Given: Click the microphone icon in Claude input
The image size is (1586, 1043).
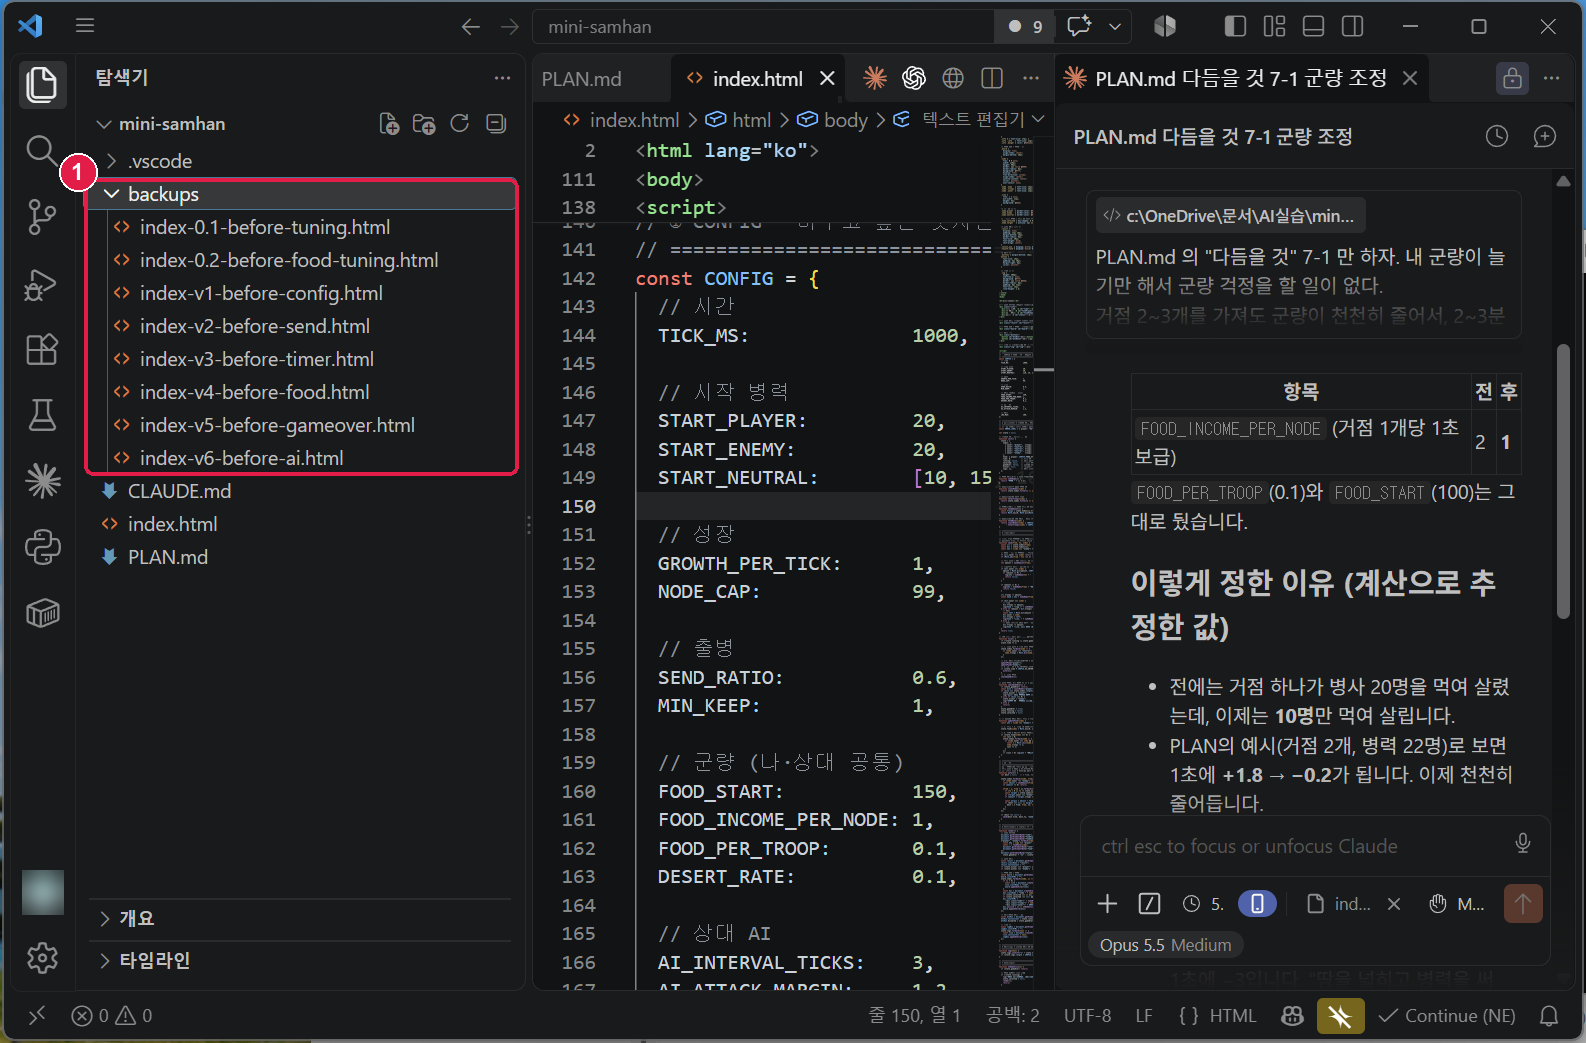Looking at the screenshot, I should point(1523,844).
